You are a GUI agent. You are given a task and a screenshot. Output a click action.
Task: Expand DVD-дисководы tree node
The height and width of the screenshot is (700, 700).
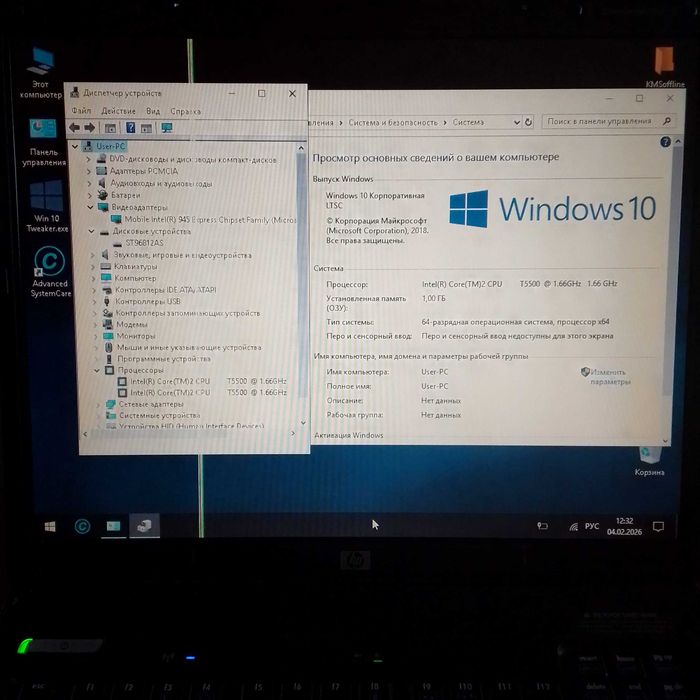[88, 159]
